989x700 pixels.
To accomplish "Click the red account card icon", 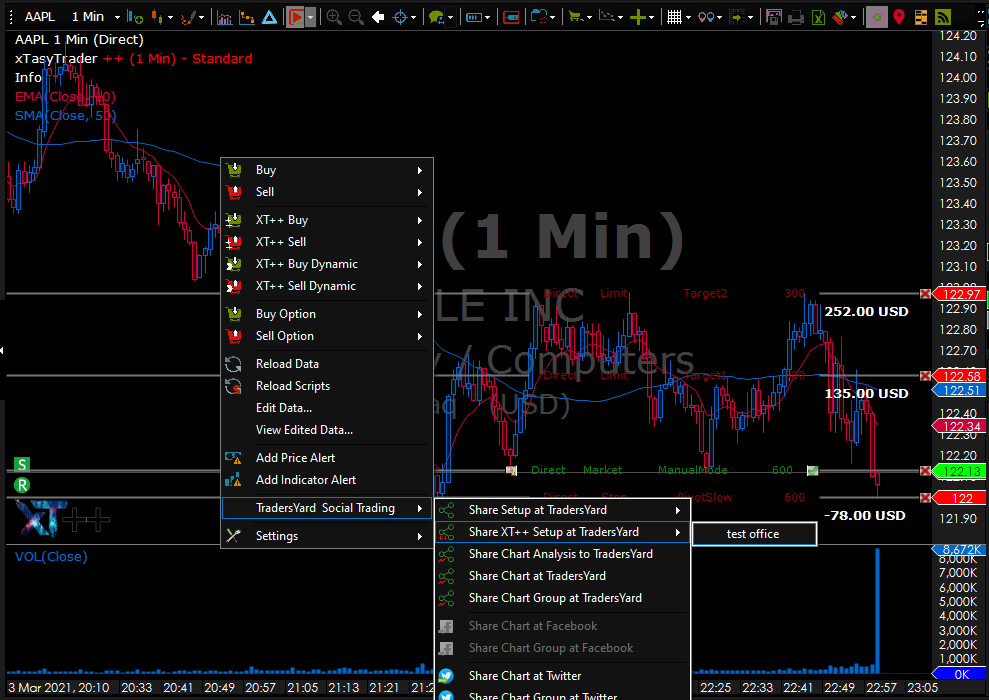I will click(512, 17).
